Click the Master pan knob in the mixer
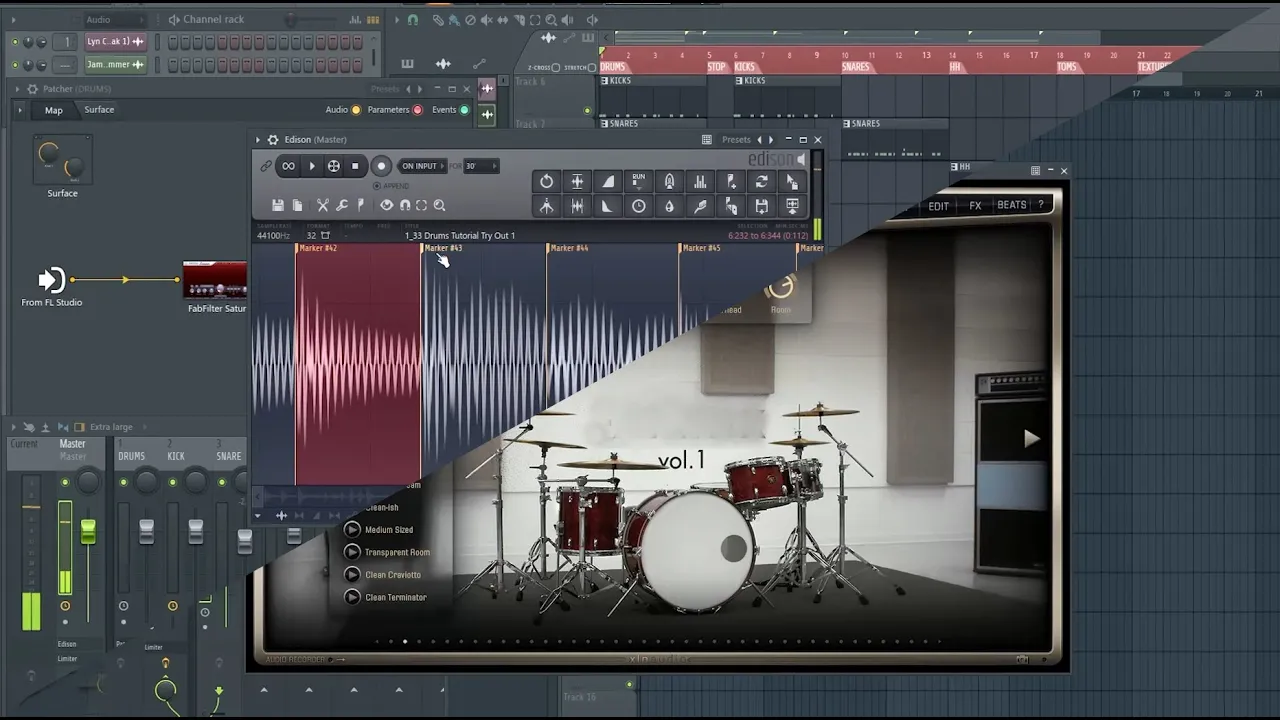 click(x=88, y=483)
